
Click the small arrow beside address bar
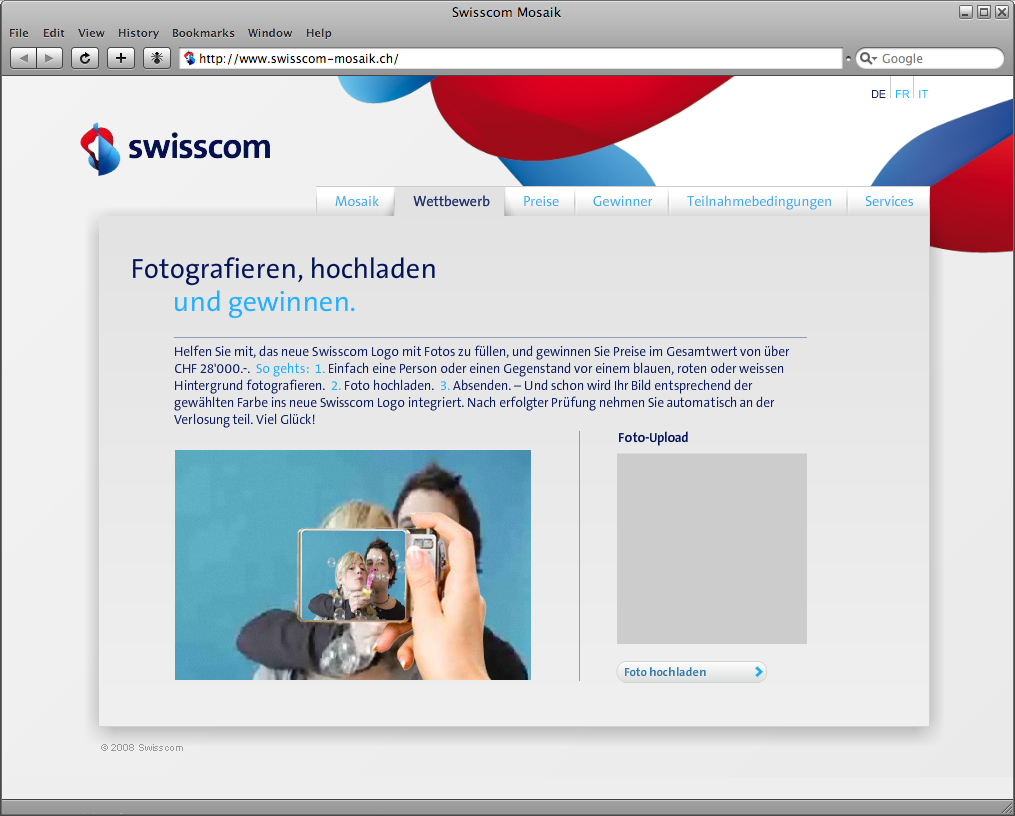848,58
